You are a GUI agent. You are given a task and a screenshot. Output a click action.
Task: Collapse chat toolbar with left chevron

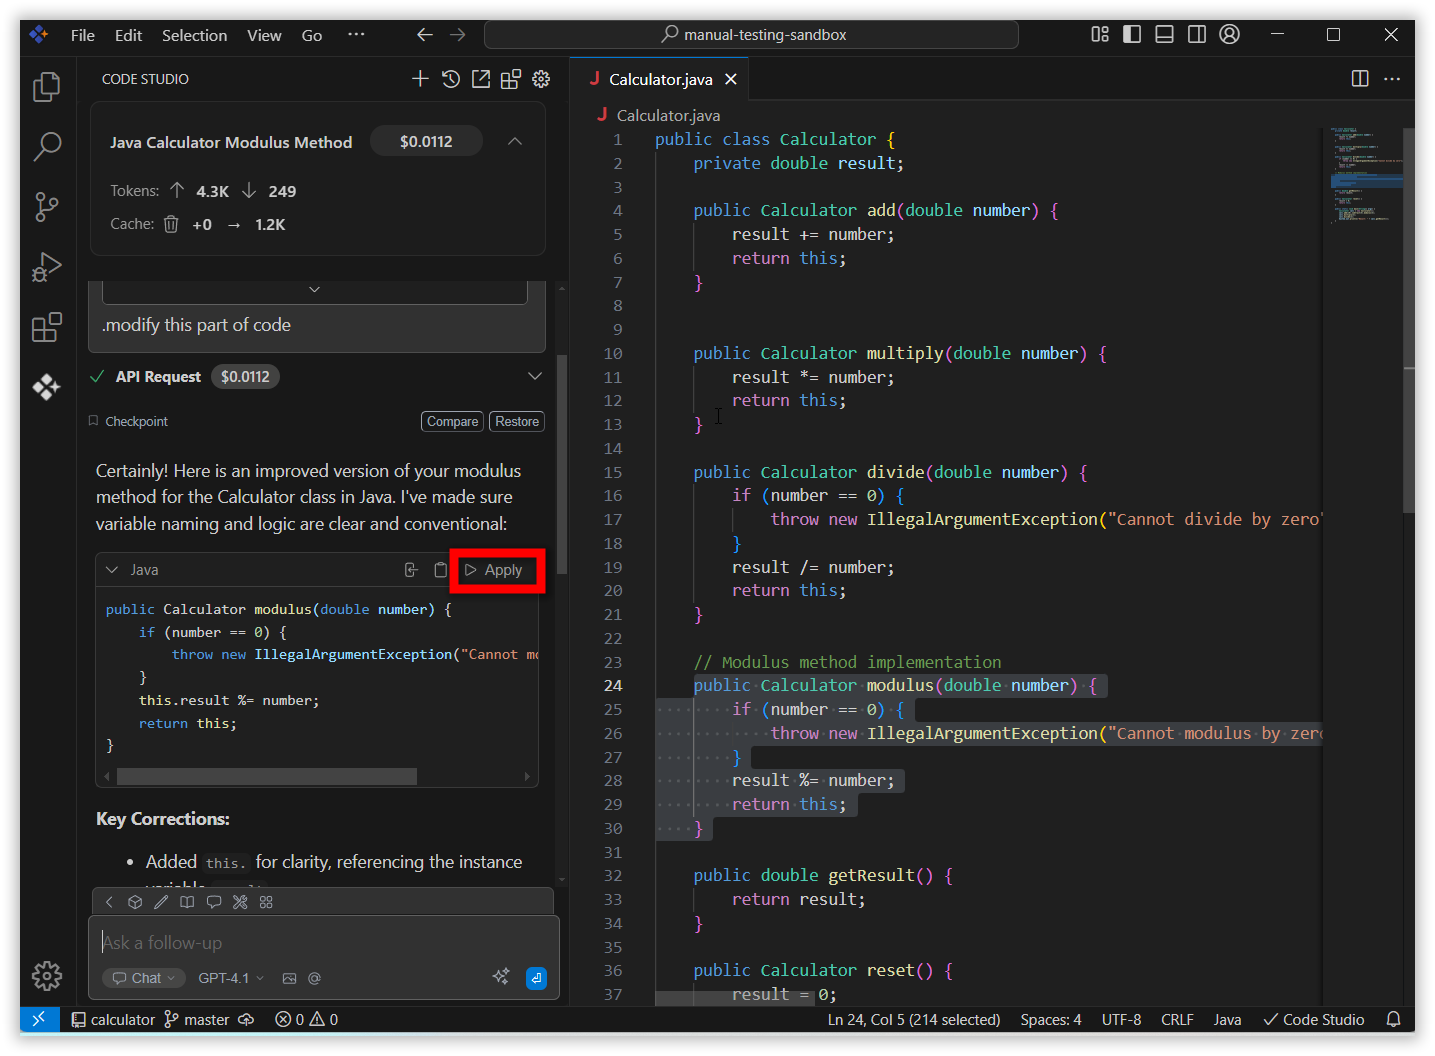pyautogui.click(x=109, y=902)
